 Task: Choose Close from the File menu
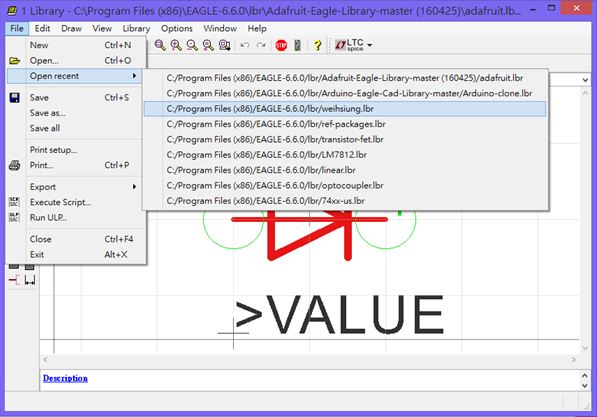tap(76, 239)
